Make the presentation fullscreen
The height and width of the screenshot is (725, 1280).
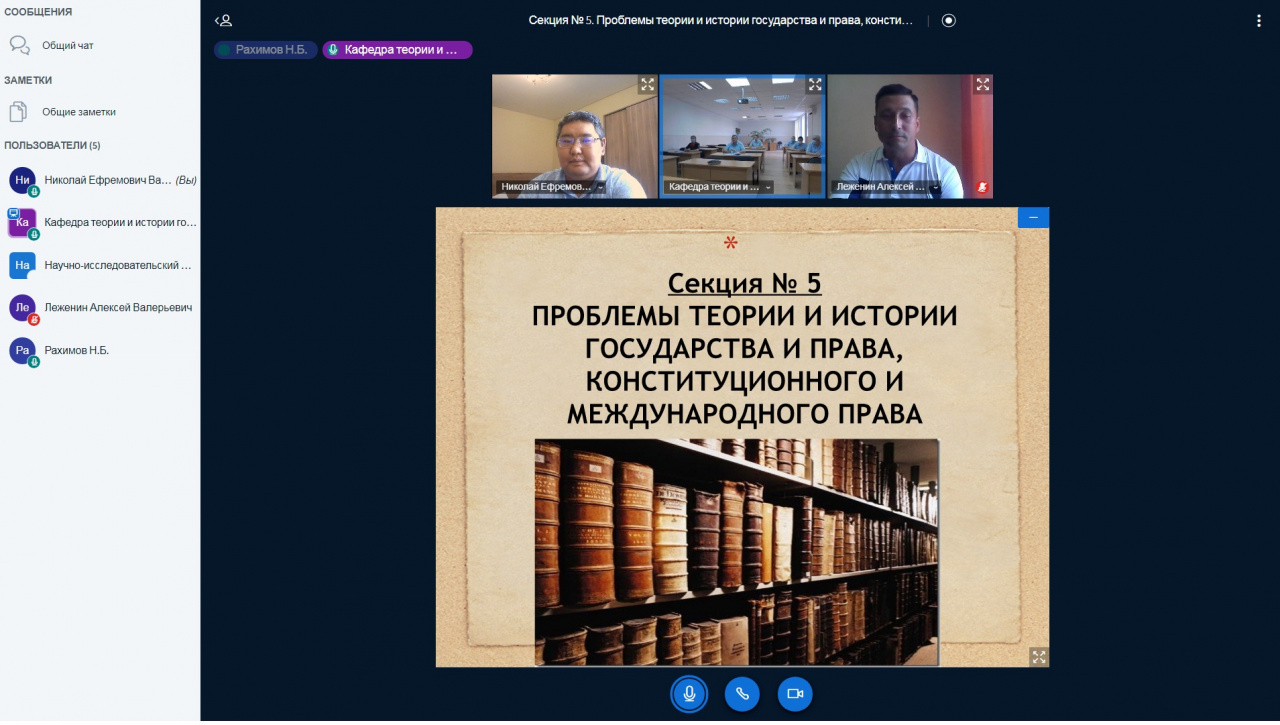coord(1038,656)
